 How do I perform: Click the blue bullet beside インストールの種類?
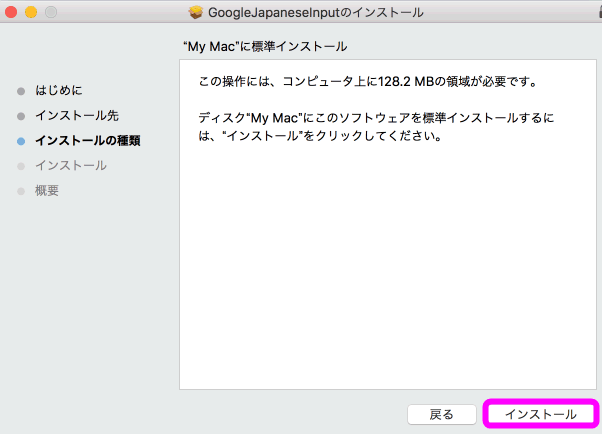coord(21,141)
